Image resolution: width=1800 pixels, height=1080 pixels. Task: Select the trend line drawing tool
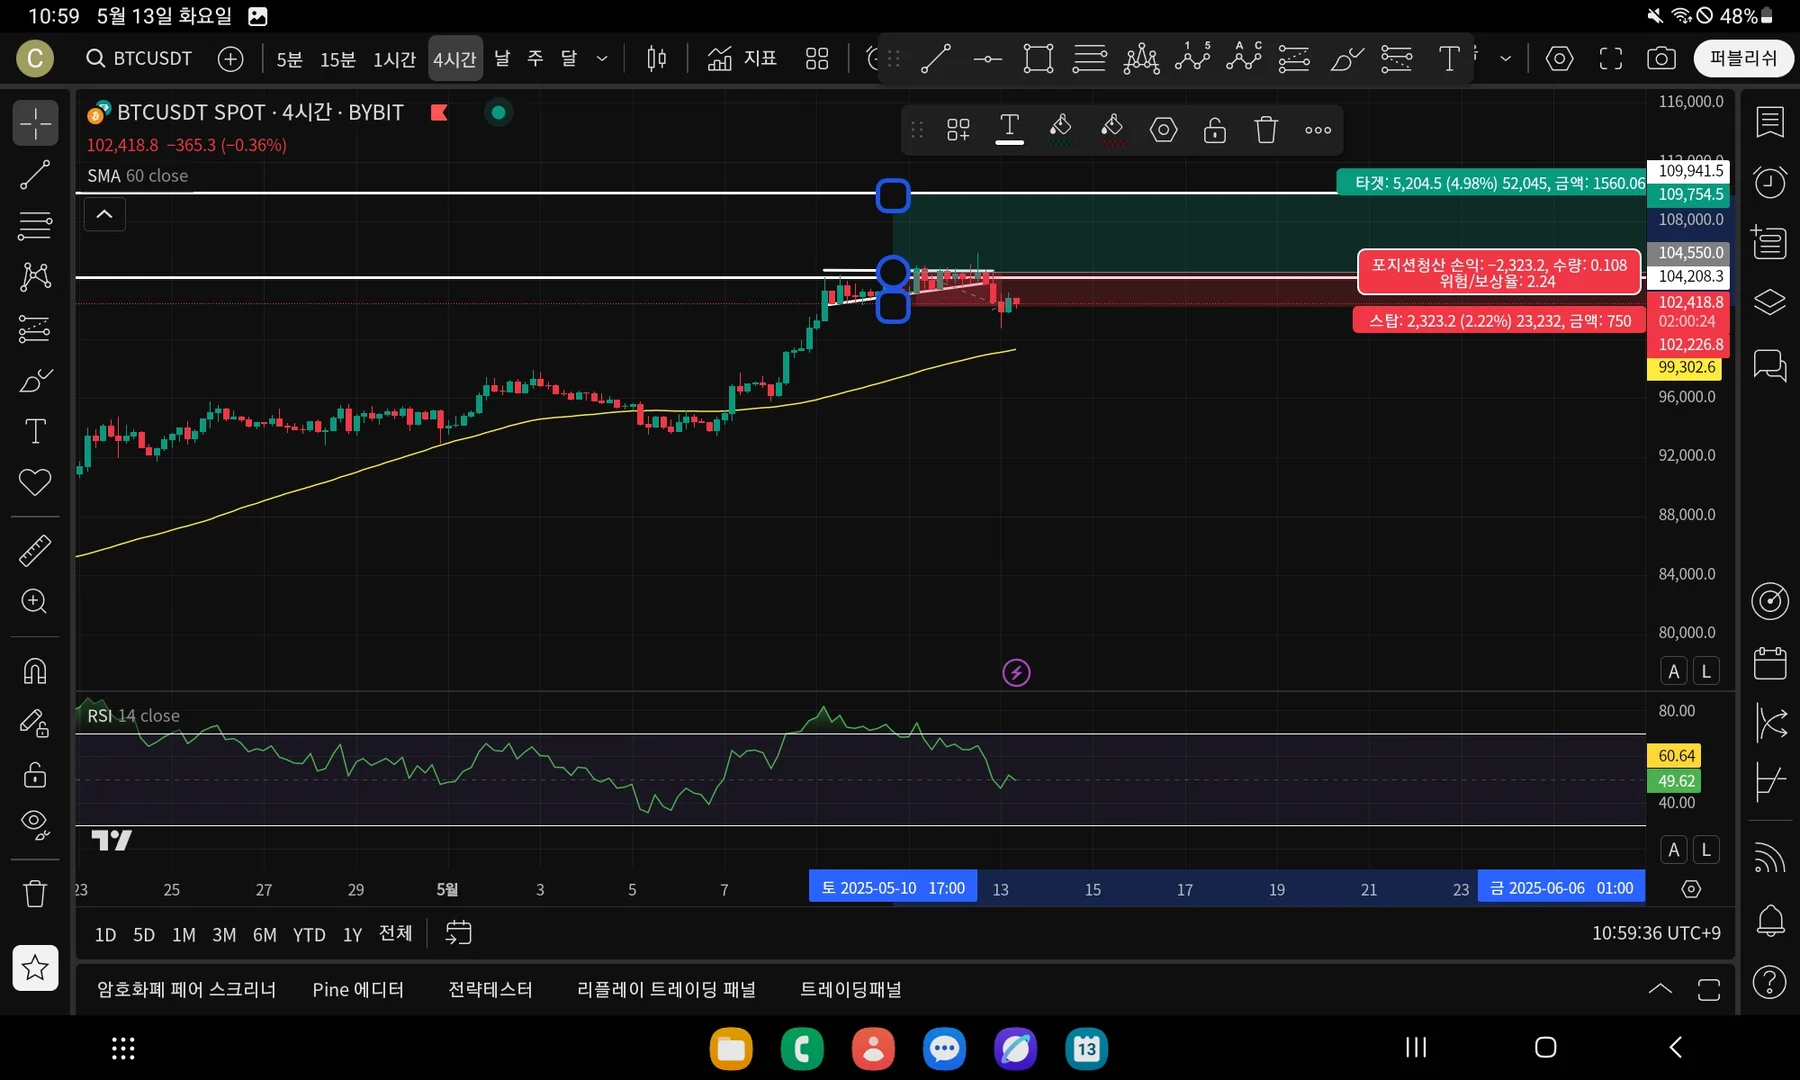pos(35,175)
